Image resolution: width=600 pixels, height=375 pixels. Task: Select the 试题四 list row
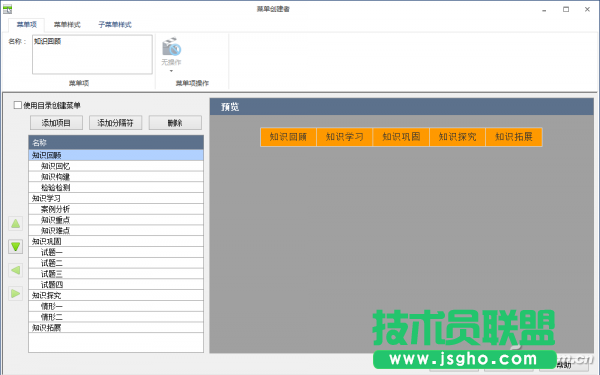point(116,284)
